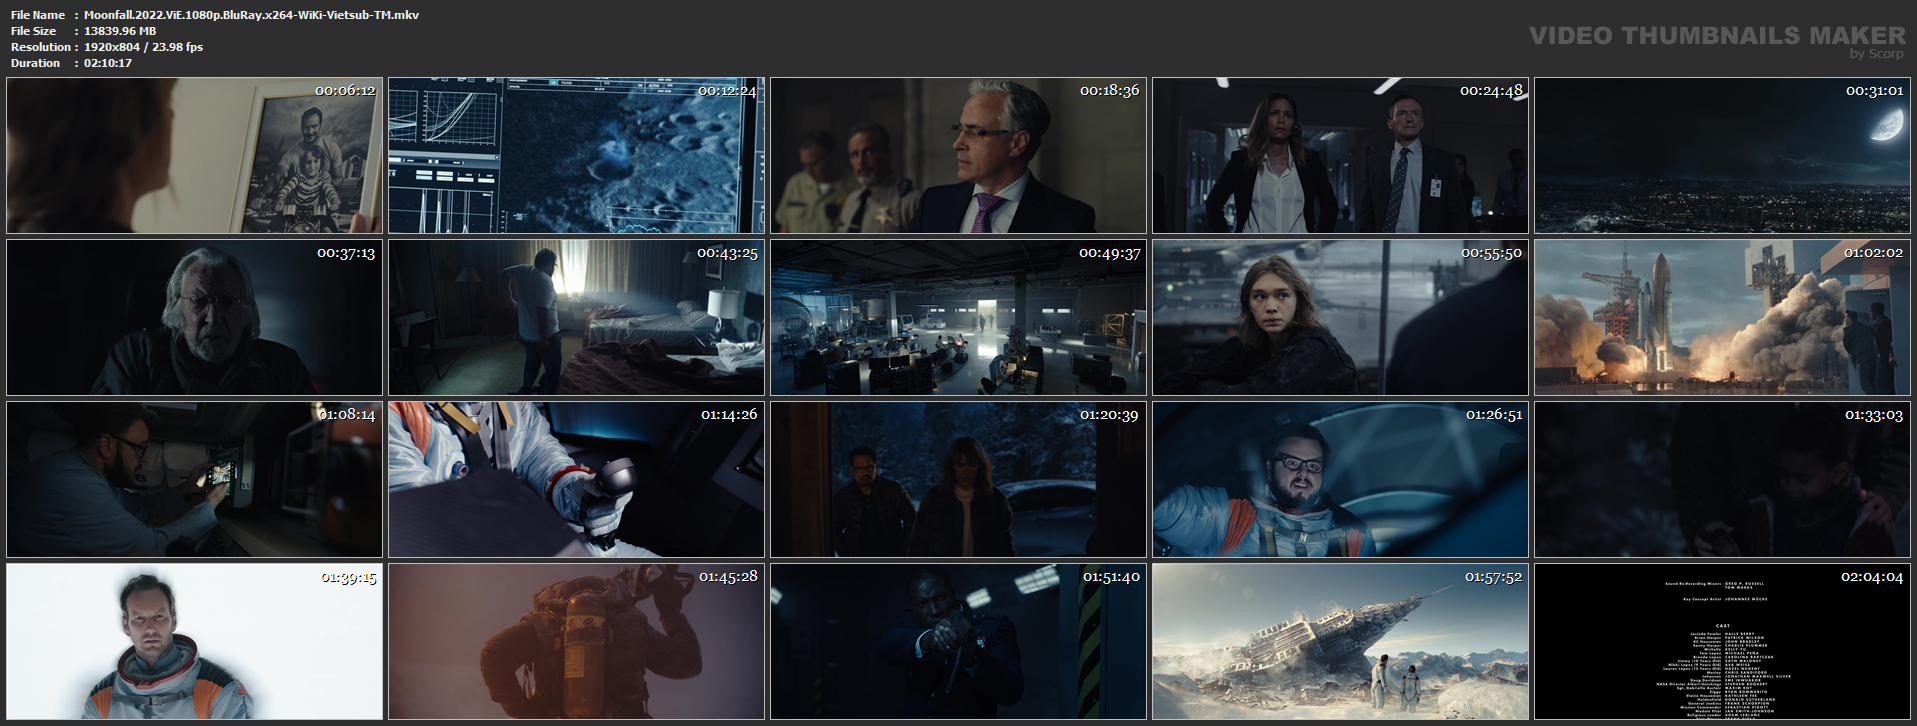Click the gunman thumbnail at 01:51:40
Image resolution: width=1917 pixels, height=726 pixels.
pyautogui.click(x=958, y=642)
